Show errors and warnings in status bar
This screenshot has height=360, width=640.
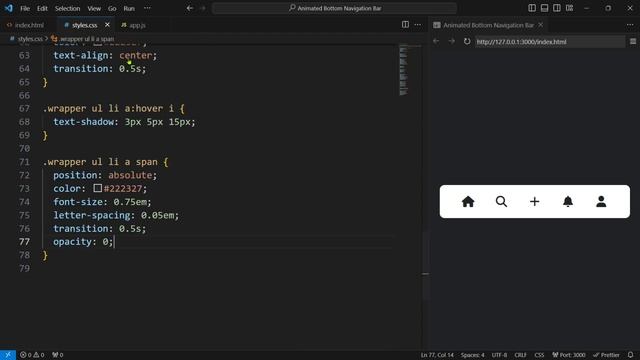pos(32,355)
